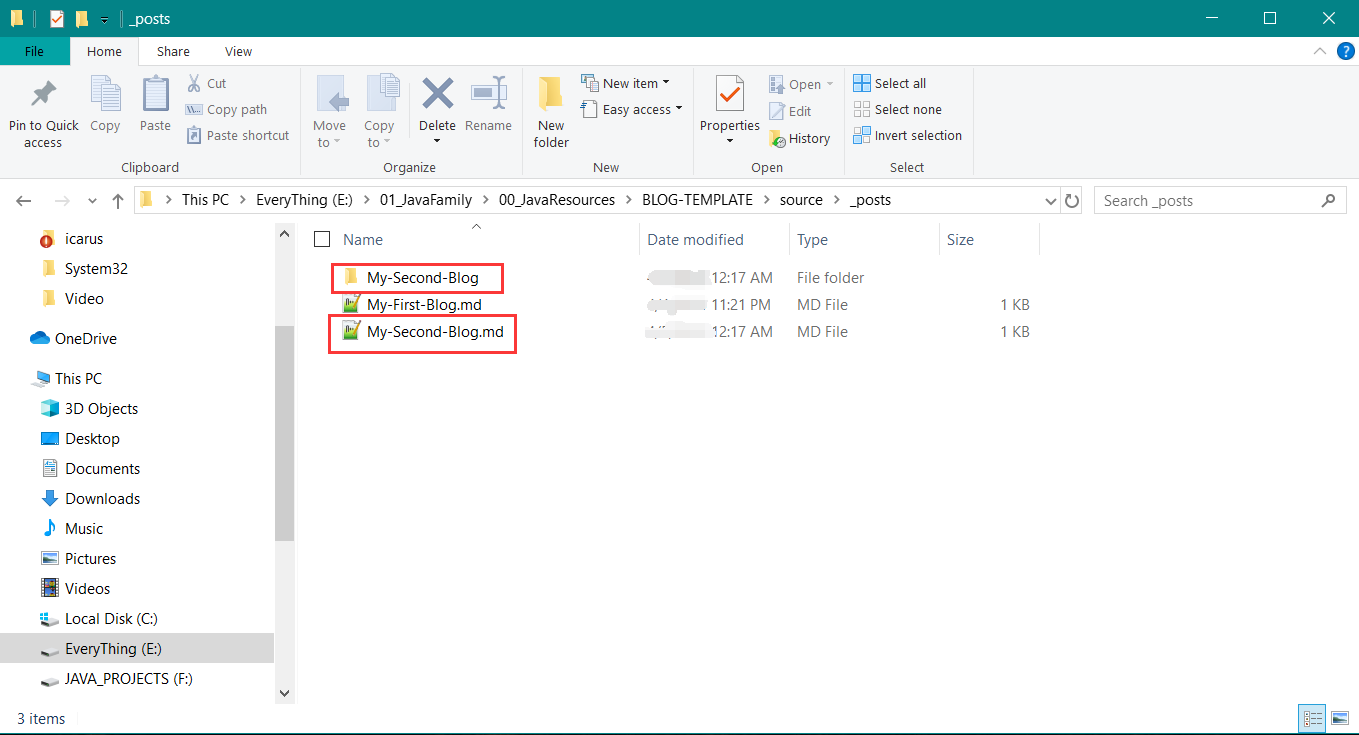The image size is (1359, 735).
Task: Click the Paste clipboard icon
Action: 155,95
